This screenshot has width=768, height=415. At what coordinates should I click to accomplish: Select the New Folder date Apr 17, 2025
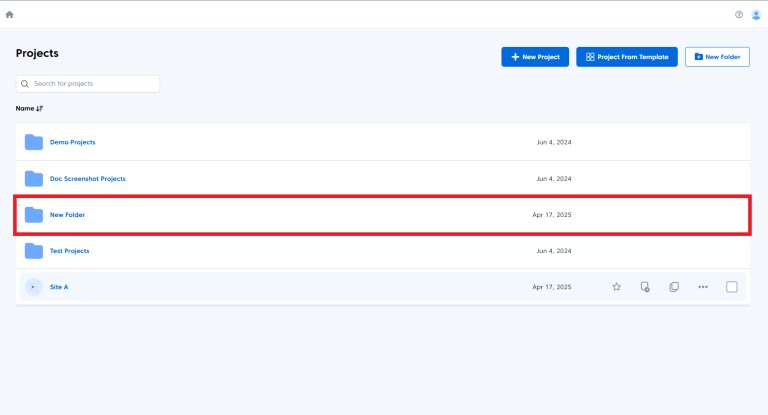[x=552, y=215]
